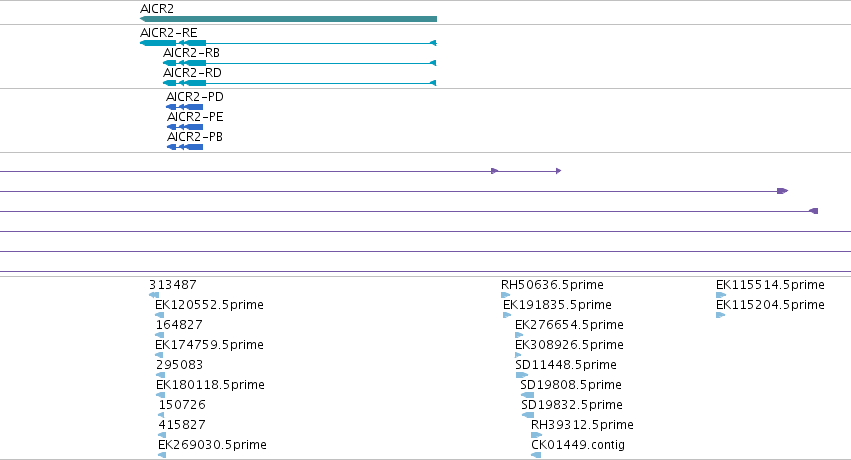Select the arrow glyph under EK115204.5prime
The height and width of the screenshot is (460, 851).
(x=720, y=315)
